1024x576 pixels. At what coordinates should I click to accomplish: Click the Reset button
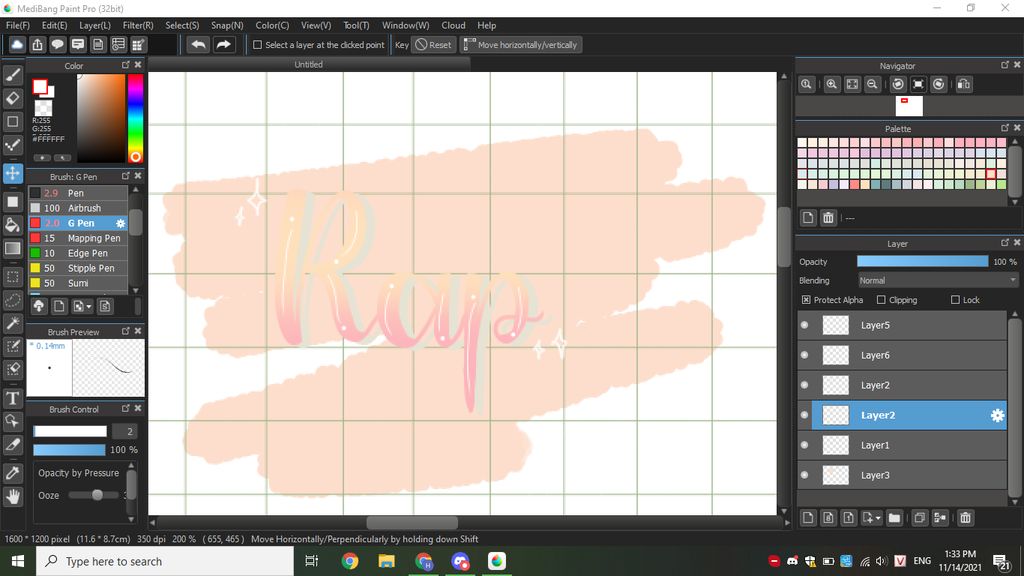click(x=434, y=45)
